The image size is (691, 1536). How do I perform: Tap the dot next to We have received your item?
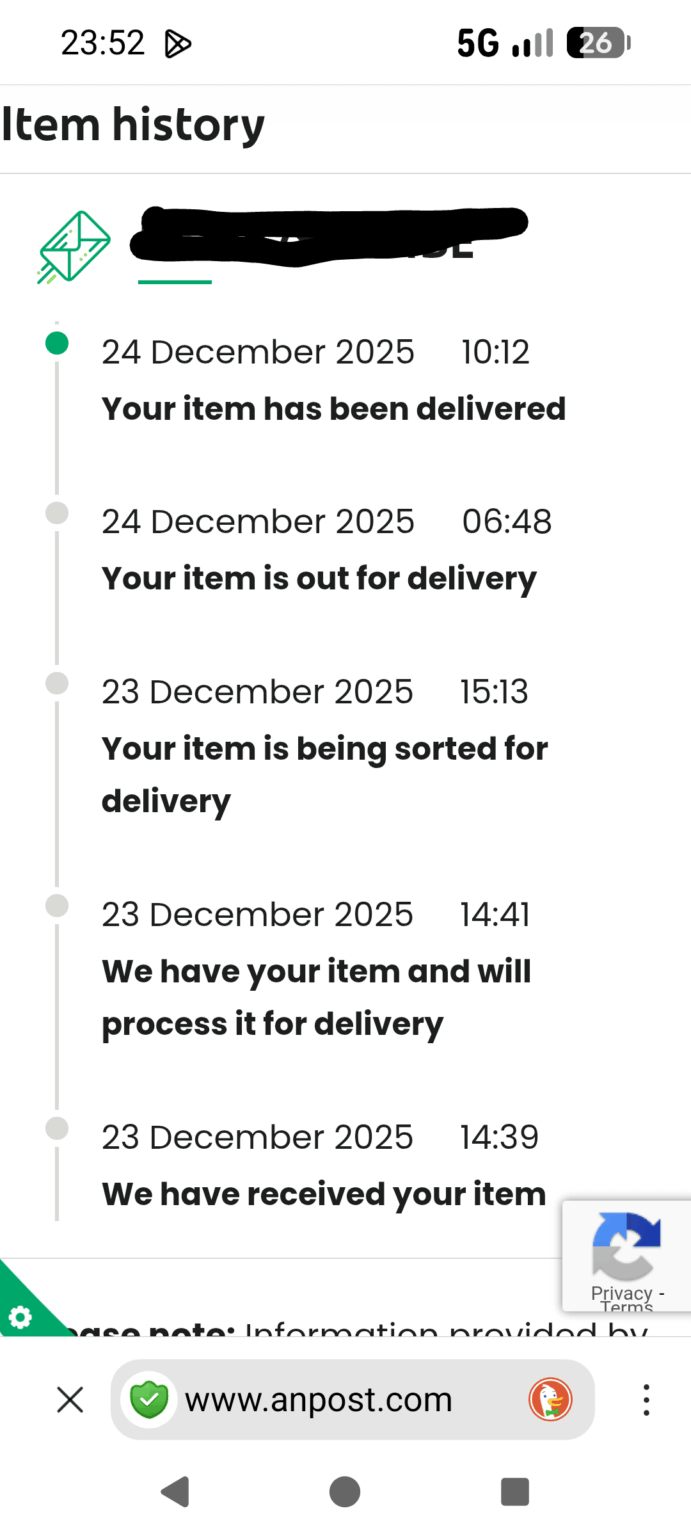57,1128
